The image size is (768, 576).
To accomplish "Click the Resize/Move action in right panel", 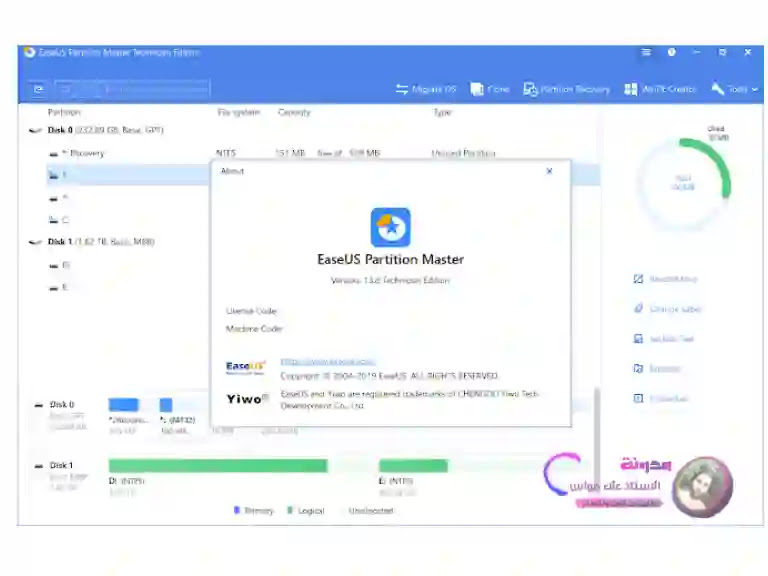I will click(666, 279).
